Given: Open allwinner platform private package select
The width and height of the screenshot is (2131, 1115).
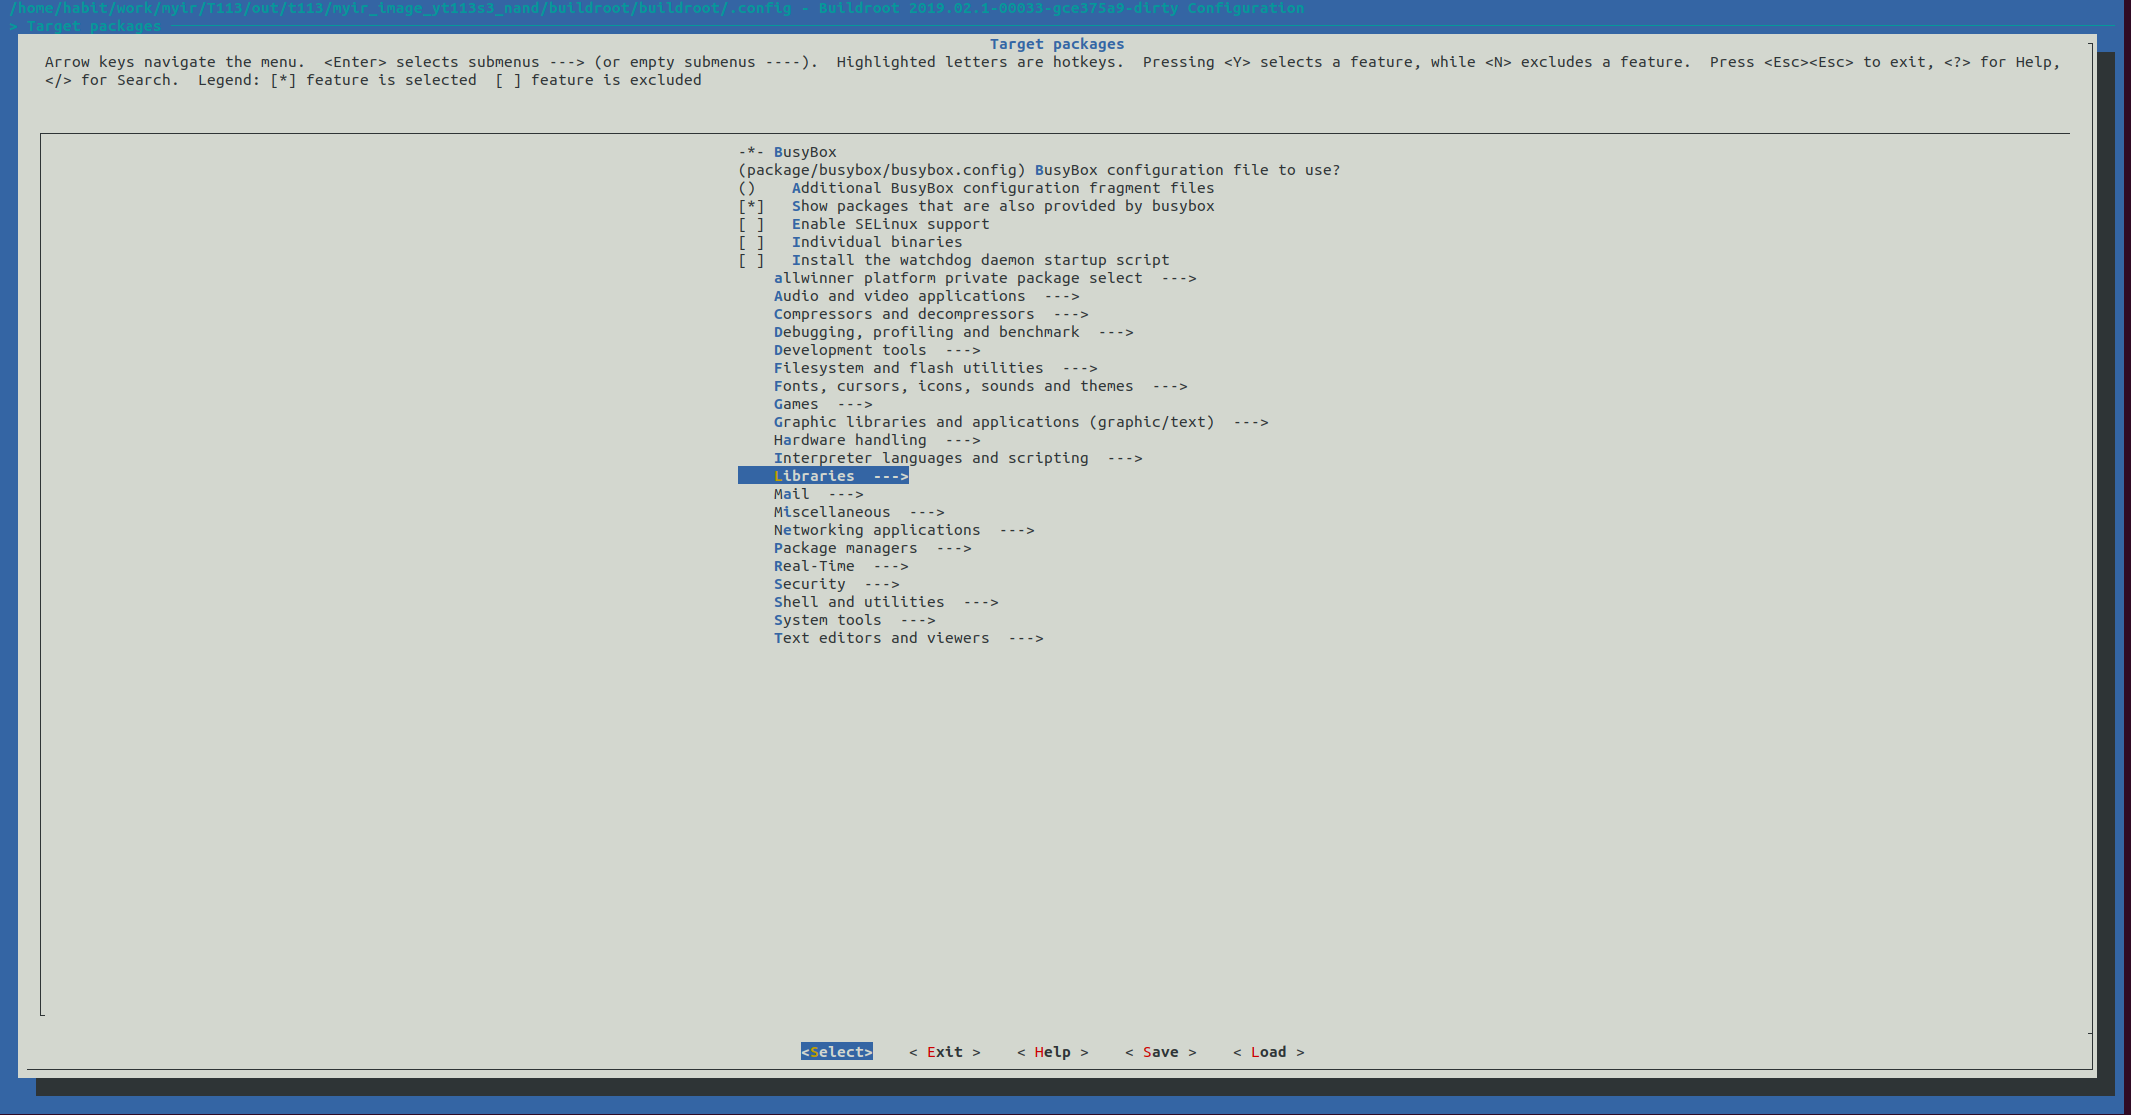Looking at the screenshot, I should 984,278.
